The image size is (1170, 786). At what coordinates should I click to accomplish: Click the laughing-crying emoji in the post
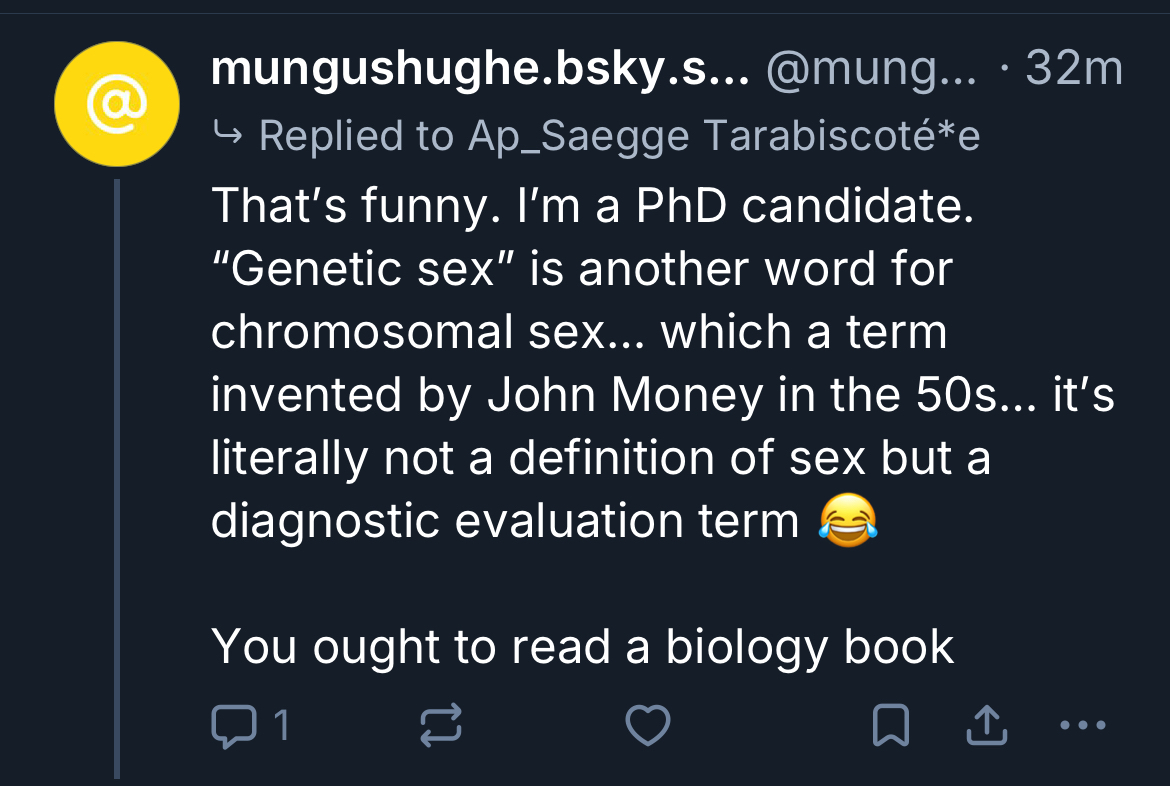click(847, 522)
